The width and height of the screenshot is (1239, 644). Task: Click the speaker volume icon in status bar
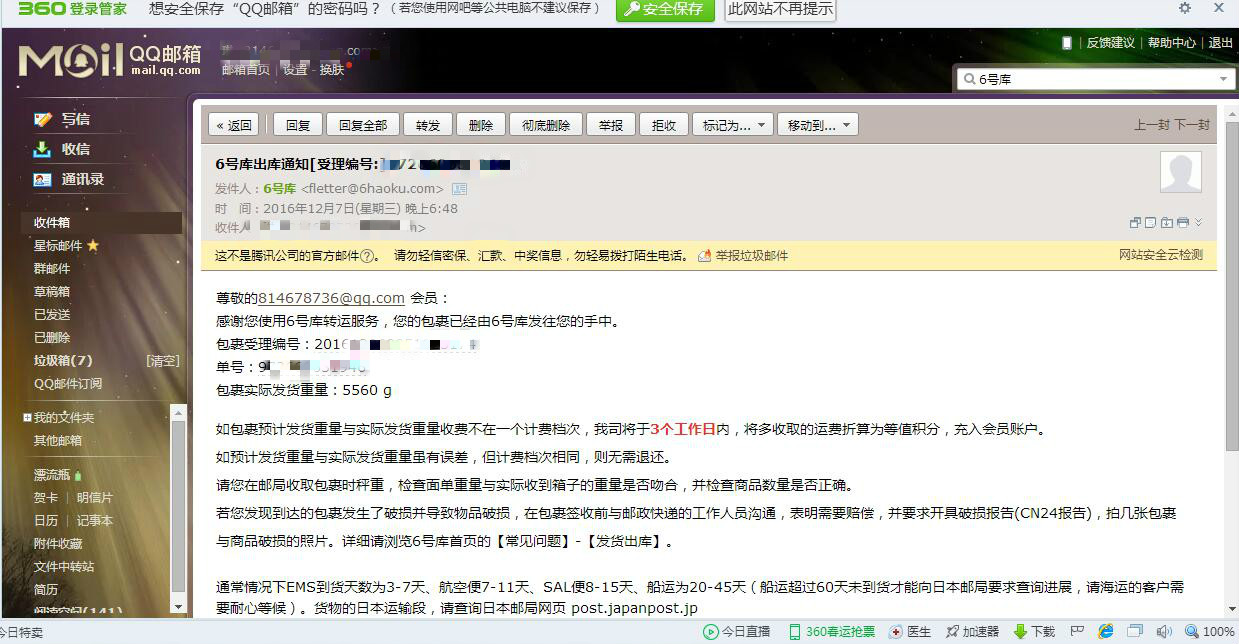pos(1164,632)
